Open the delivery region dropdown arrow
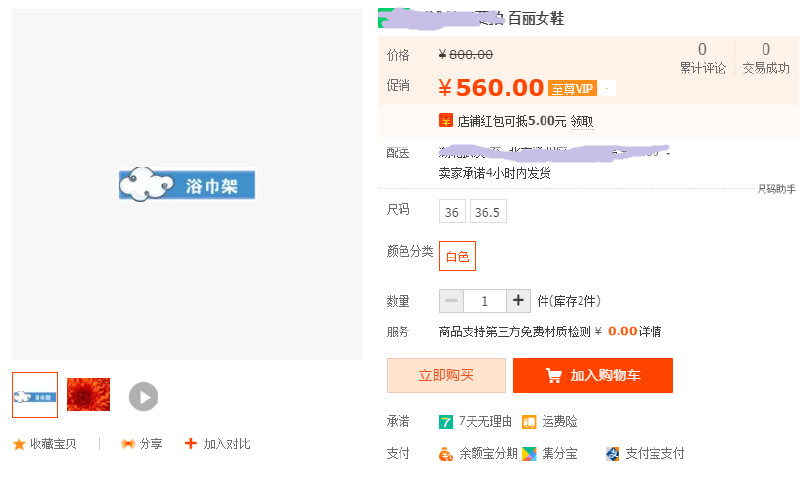 pyautogui.click(x=667, y=153)
